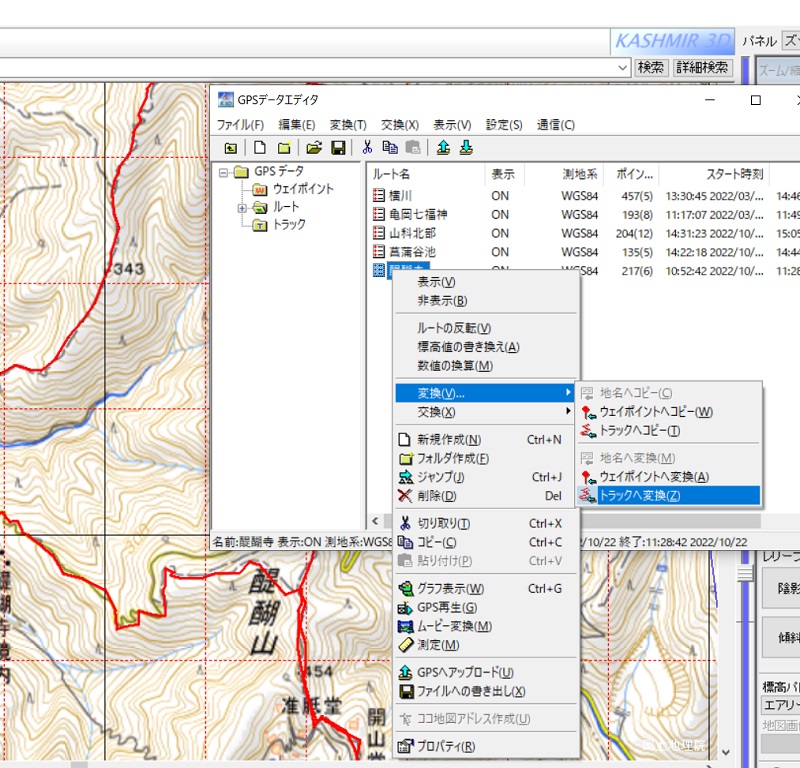Select the トラック folder in tree
This screenshot has width=800, height=768.
280,225
